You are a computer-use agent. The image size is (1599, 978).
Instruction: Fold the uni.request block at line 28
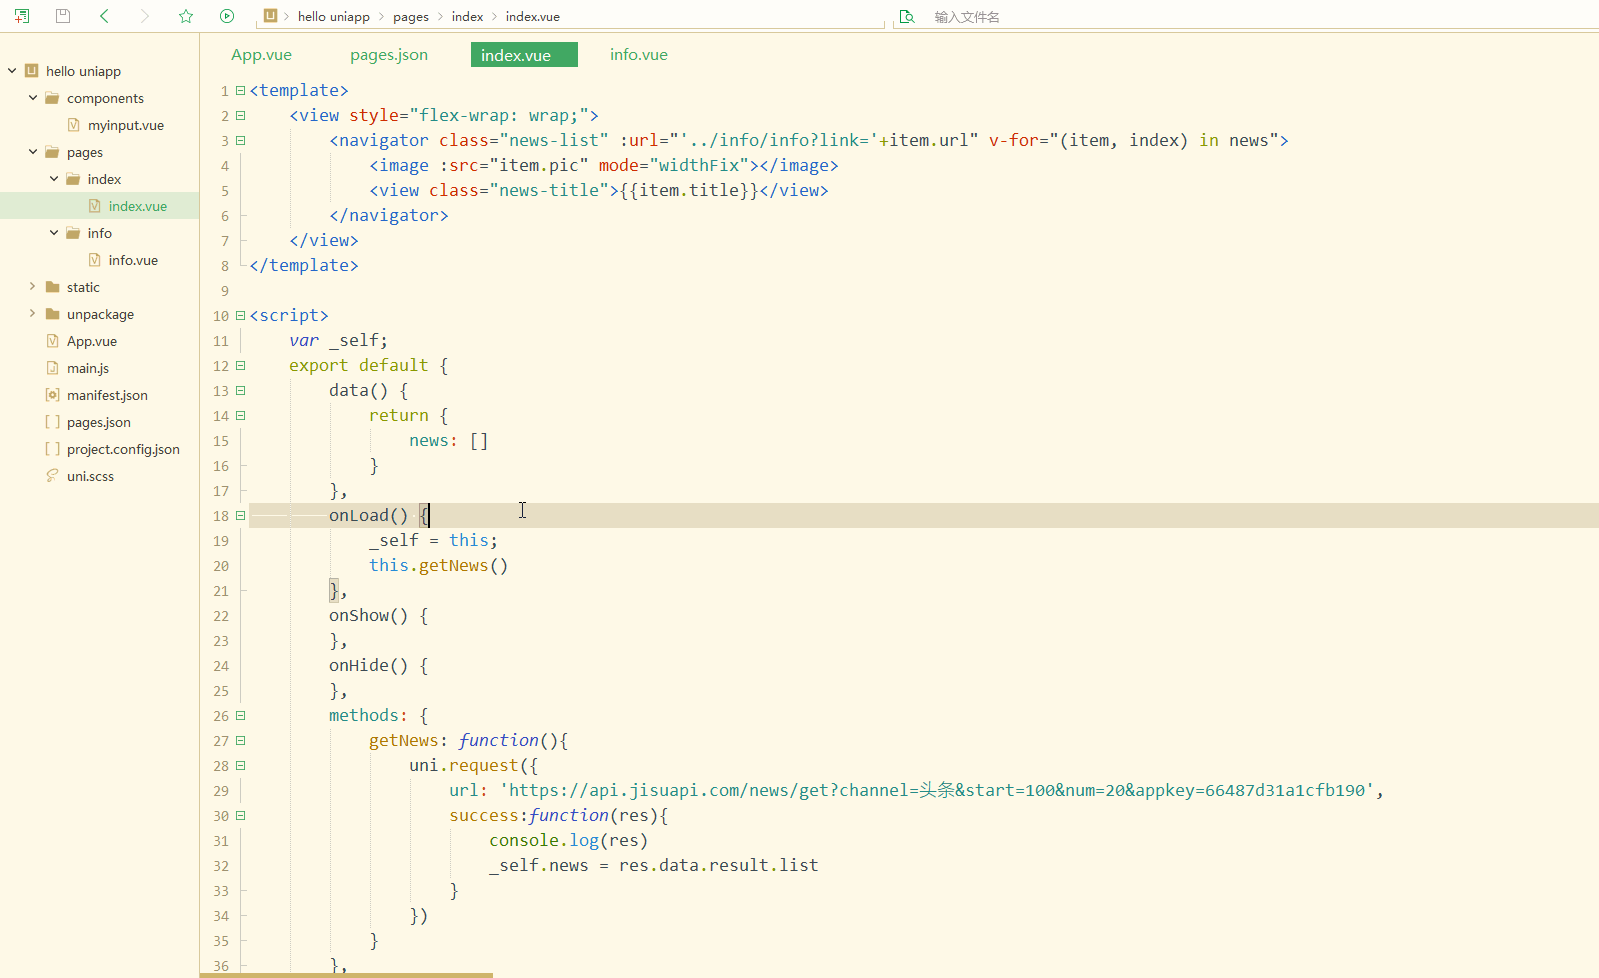click(x=240, y=766)
